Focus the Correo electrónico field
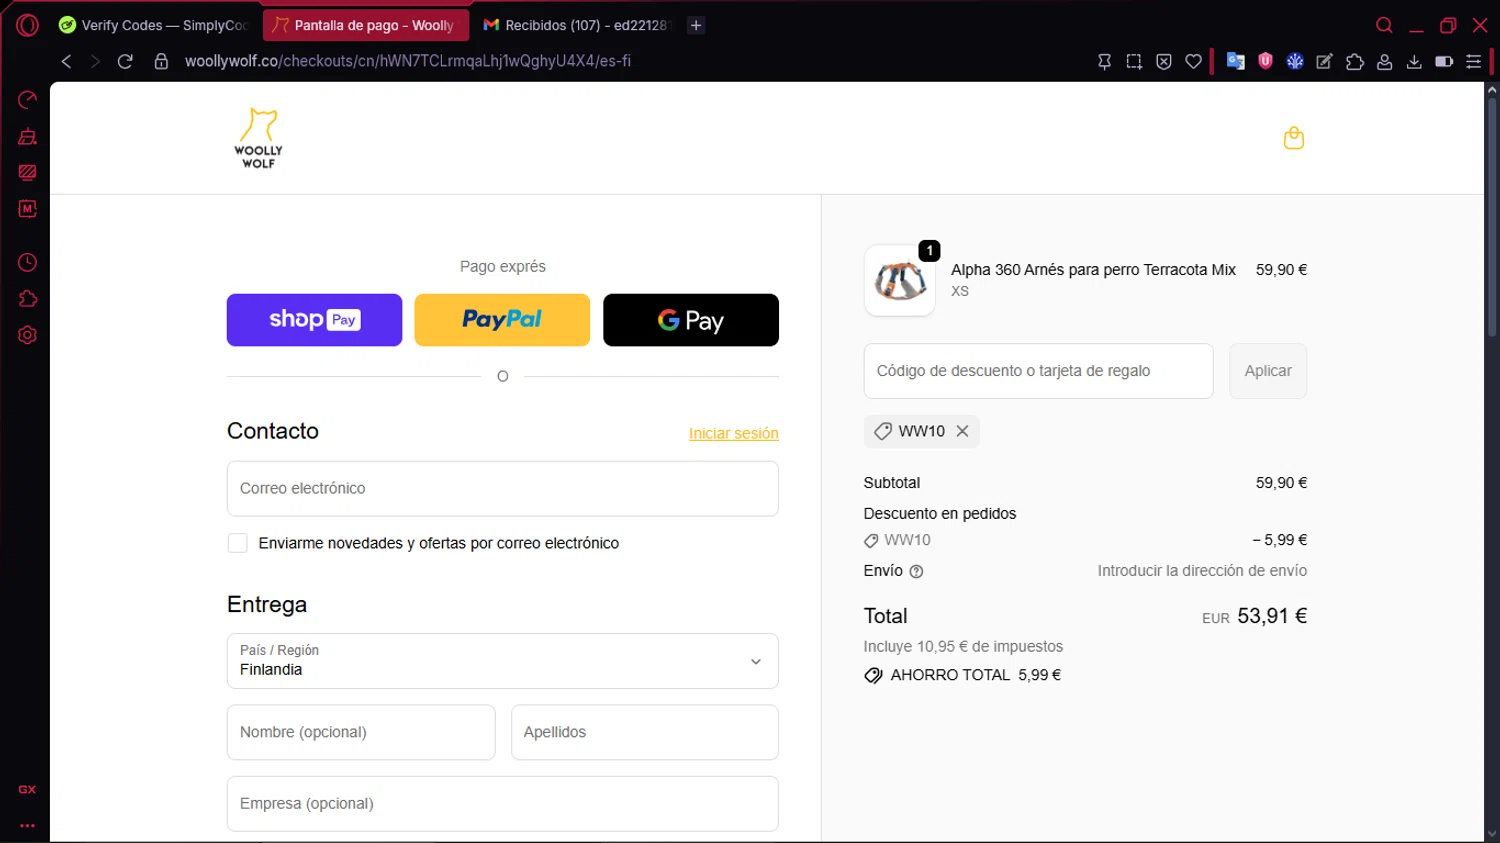Viewport: 1500px width, 843px height. pos(503,489)
